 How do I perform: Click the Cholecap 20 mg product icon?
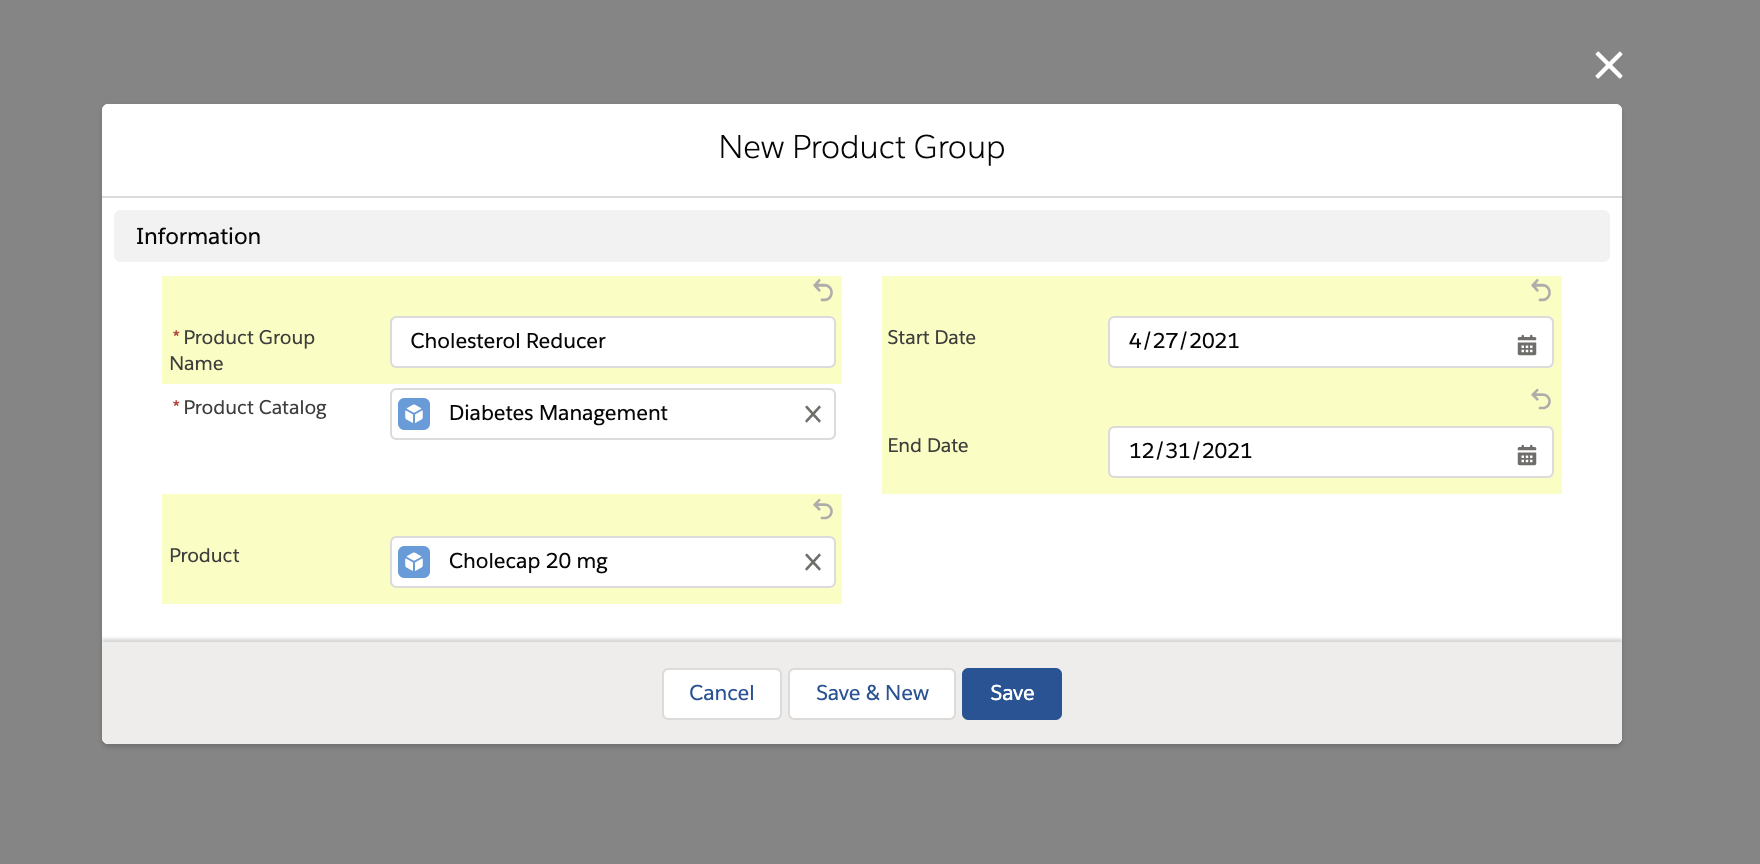click(414, 562)
